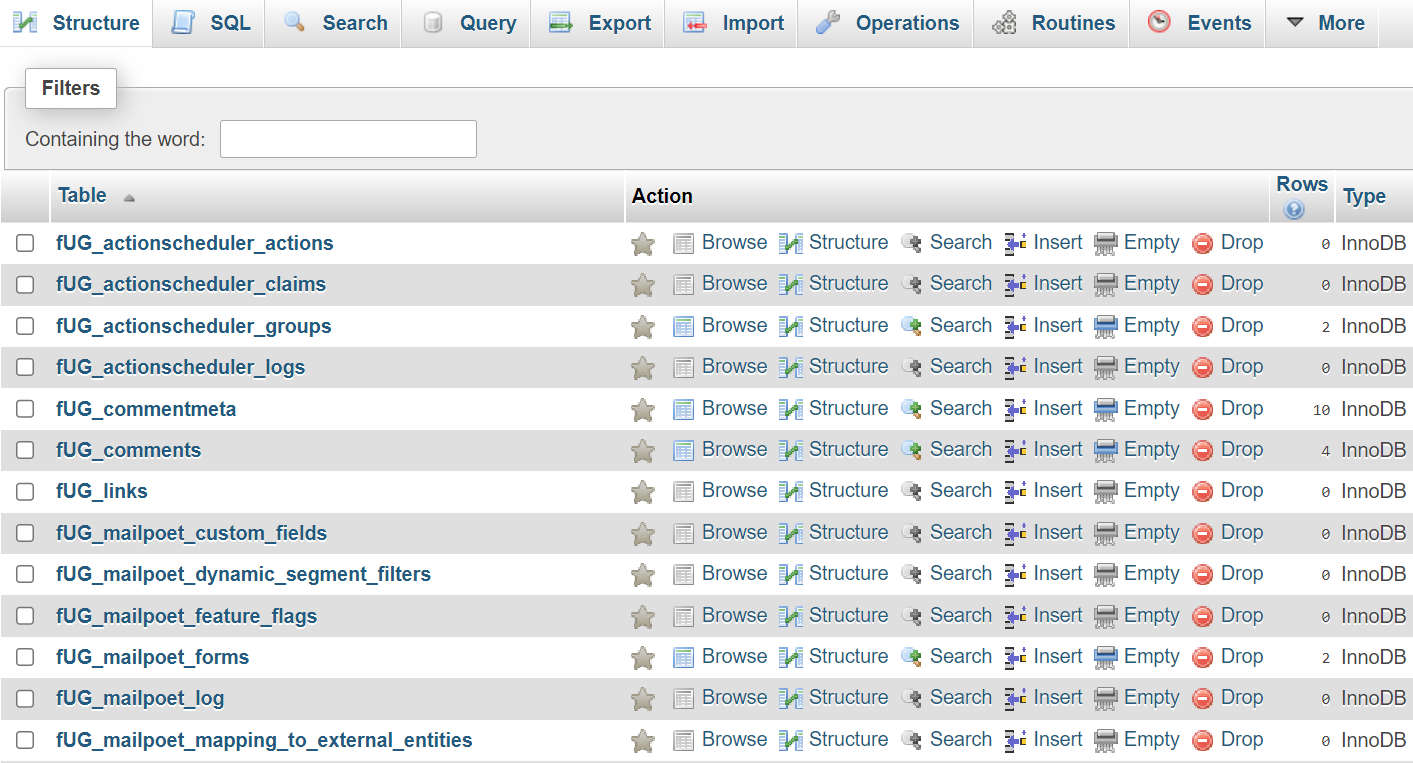
Task: Tick the fUG_comments table checkbox
Action: click(25, 449)
